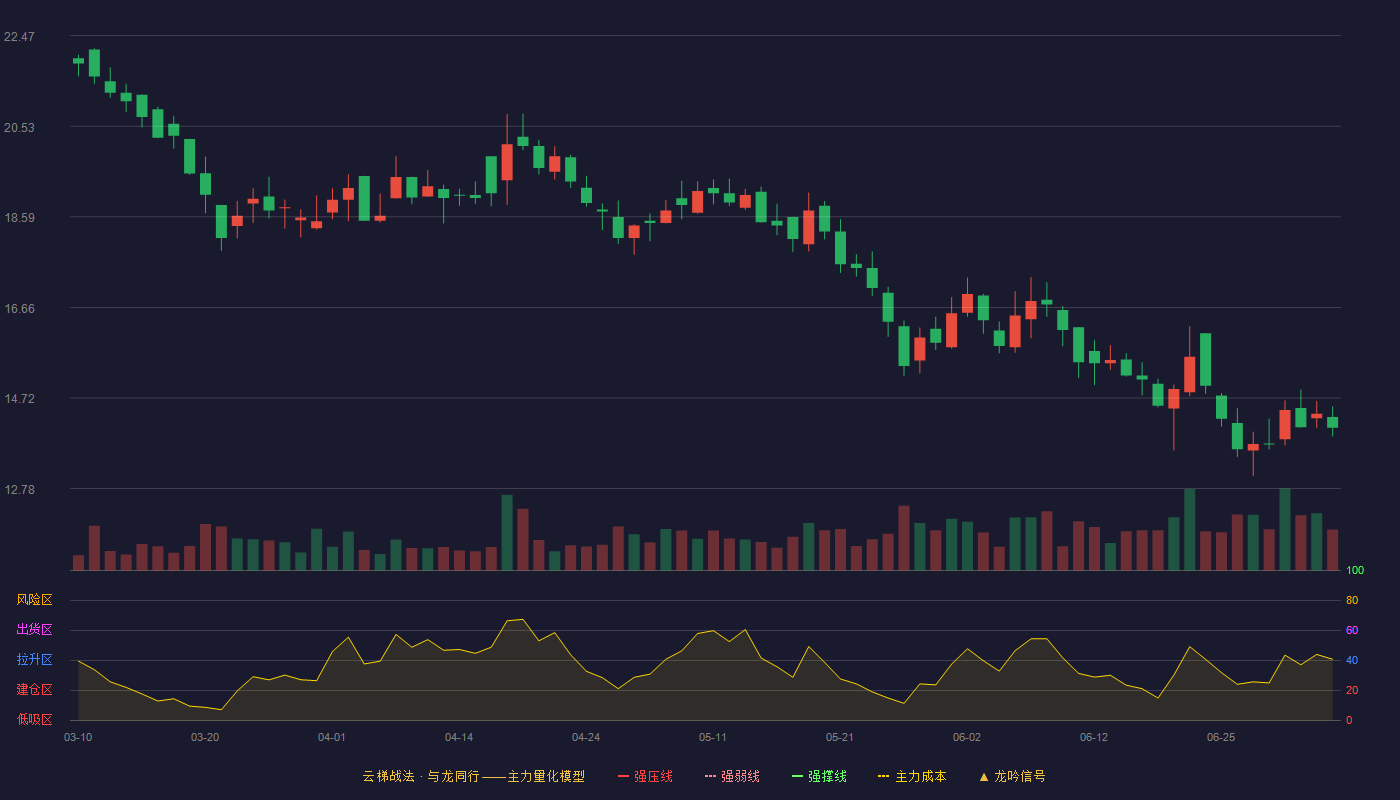Image resolution: width=1400 pixels, height=800 pixels.
Task: Hide the 强压线 series via legend text
Action: 653,776
